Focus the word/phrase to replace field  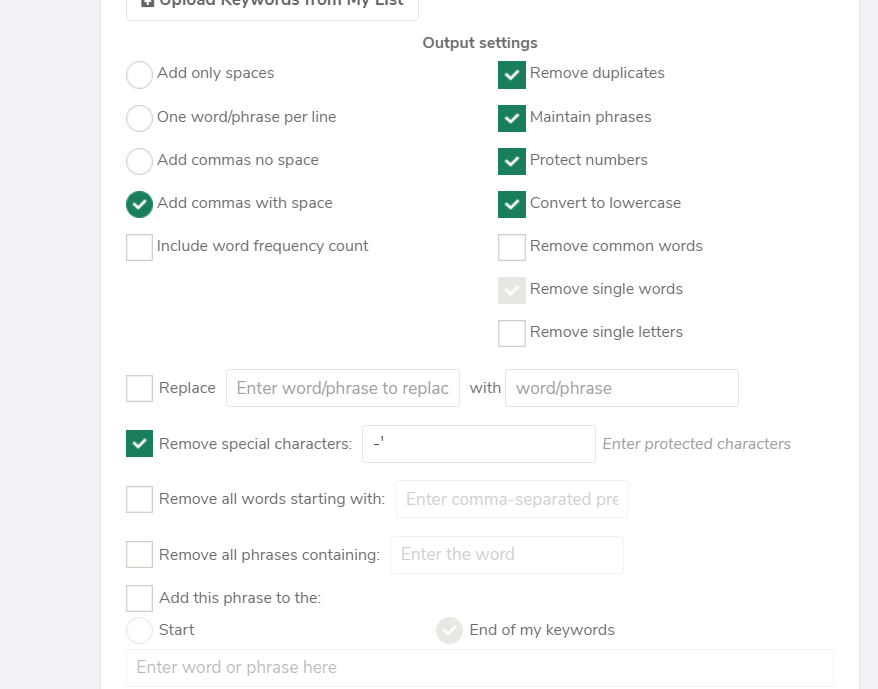[x=343, y=388]
